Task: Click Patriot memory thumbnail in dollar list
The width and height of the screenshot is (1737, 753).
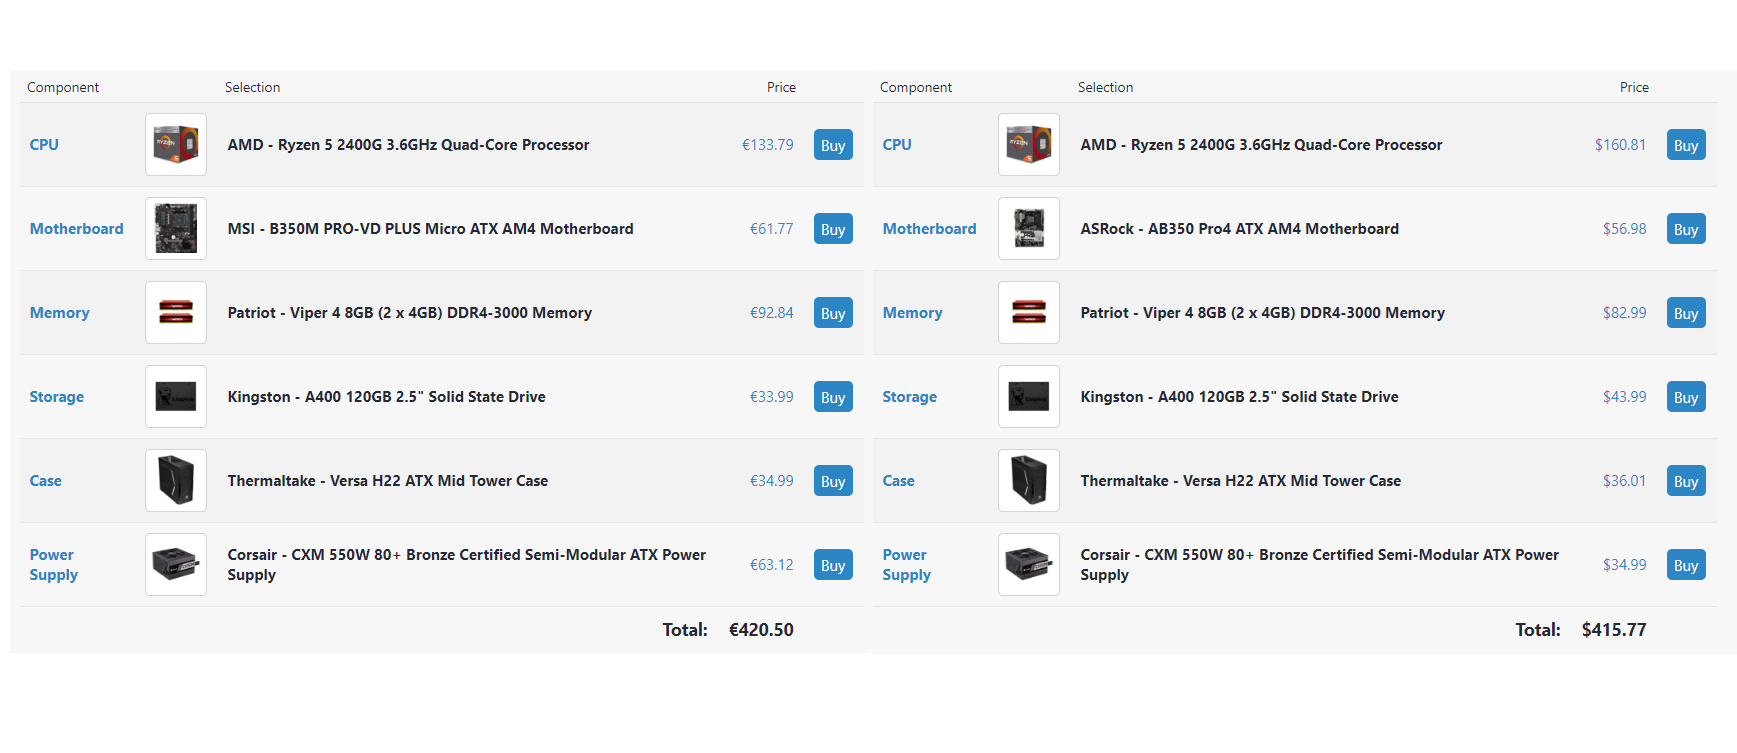Action: (x=1029, y=313)
